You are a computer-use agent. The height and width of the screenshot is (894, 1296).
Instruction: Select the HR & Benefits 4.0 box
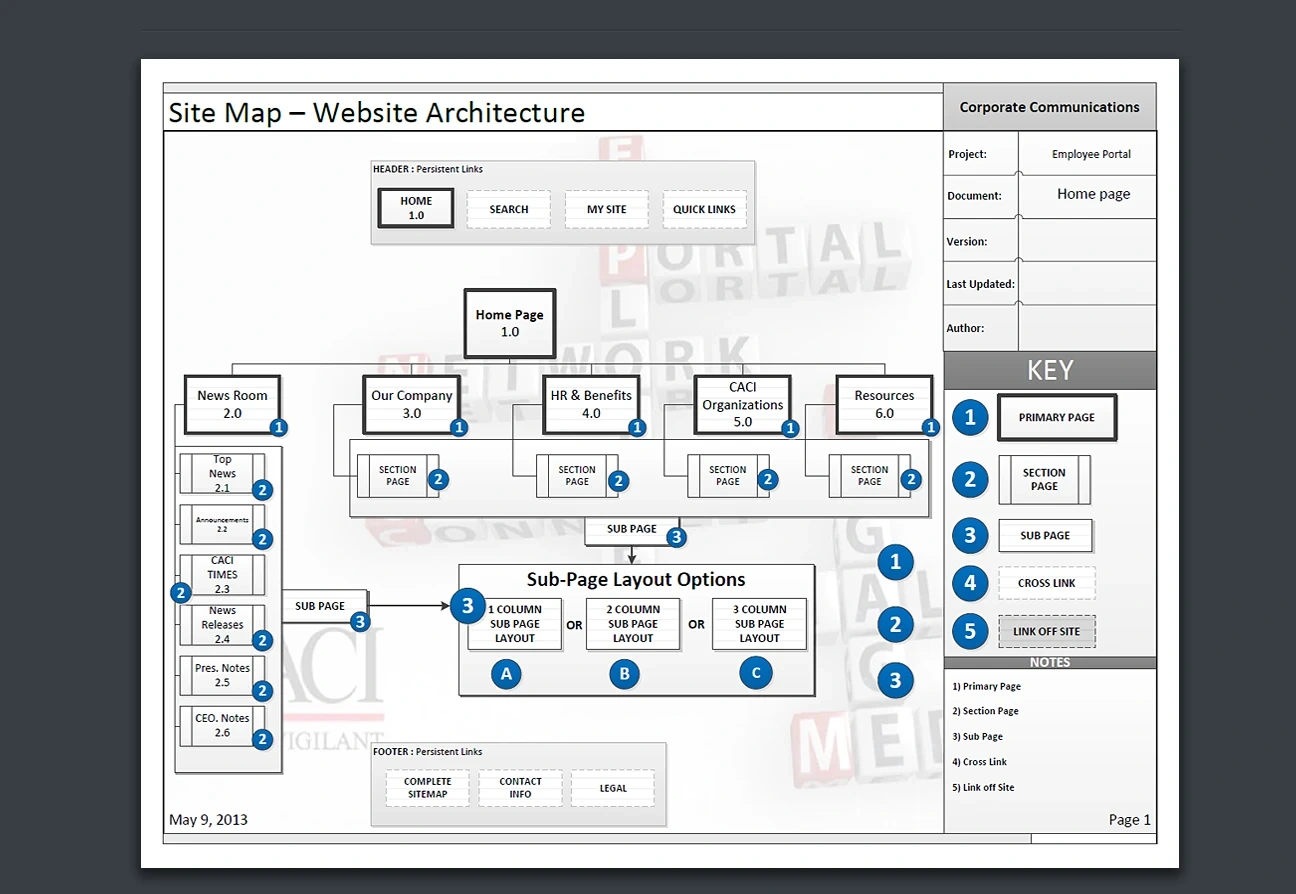[591, 404]
